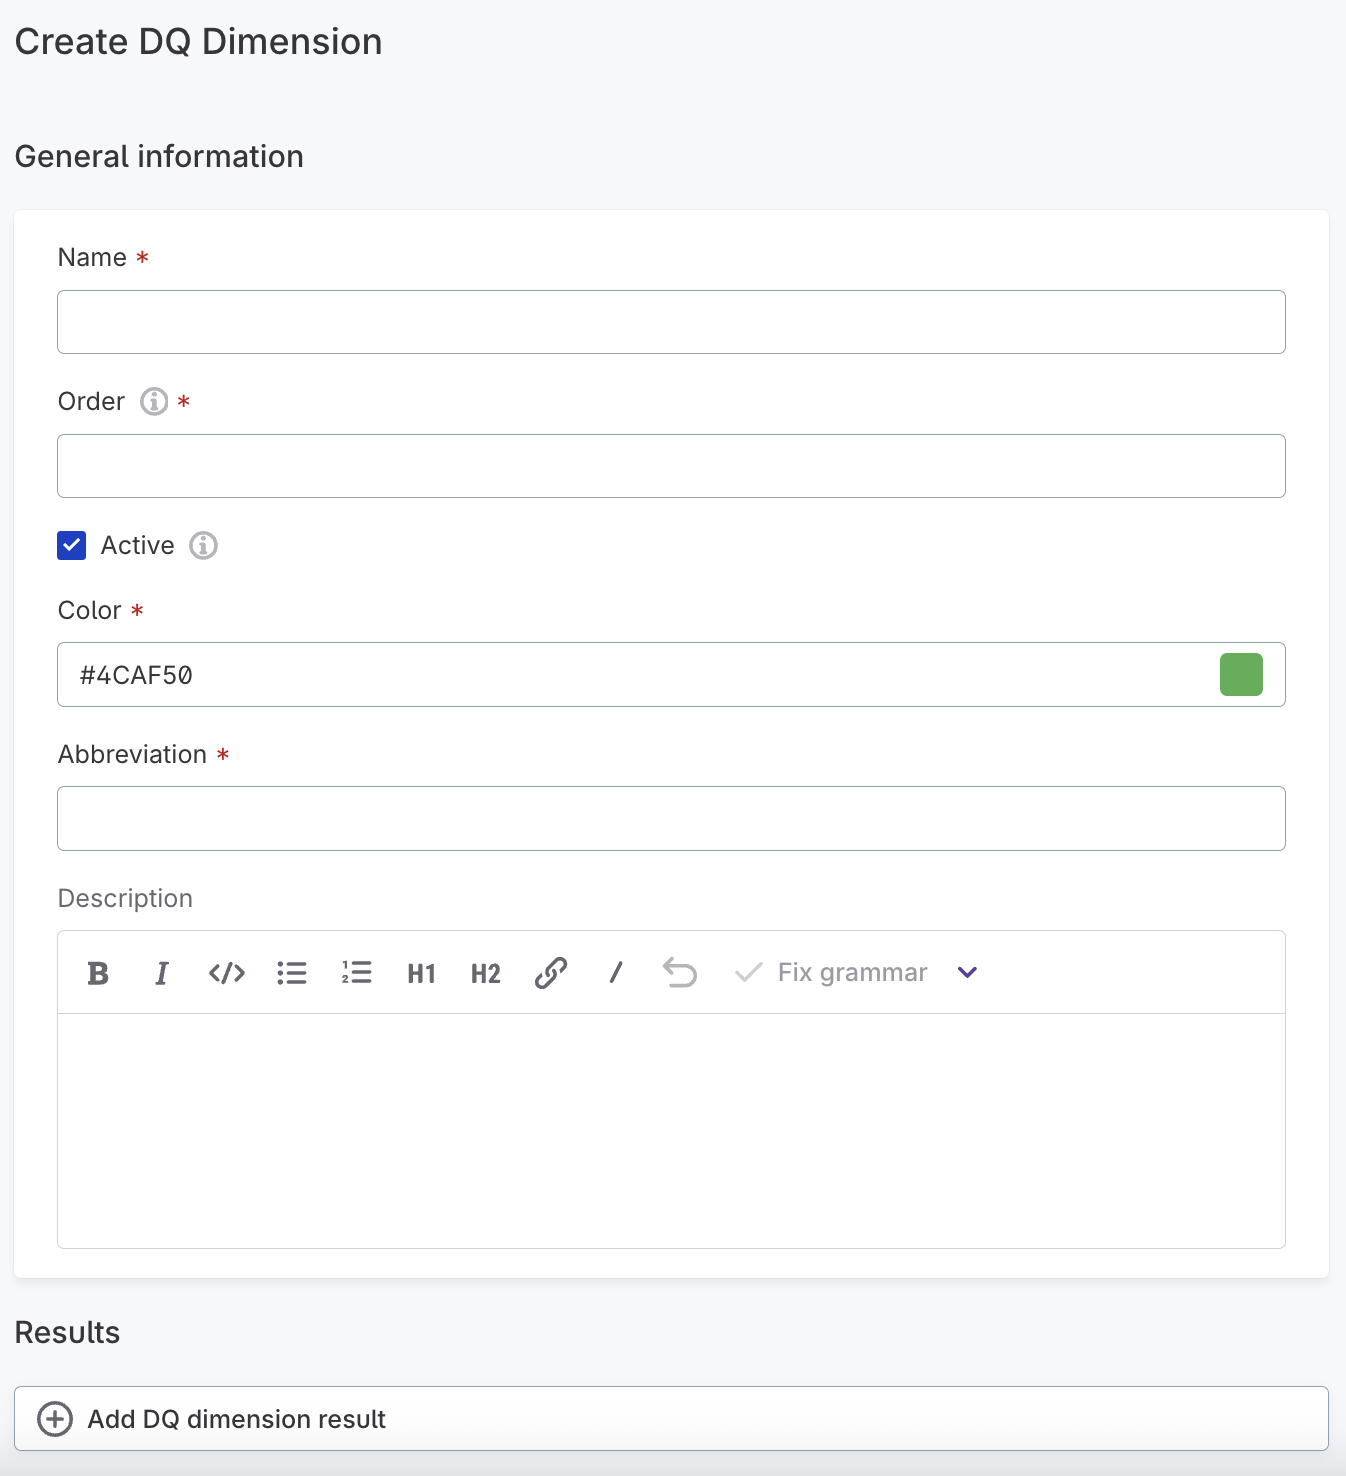Undo the last edit in Description
Image resolution: width=1346 pixels, height=1476 pixels.
pyautogui.click(x=680, y=973)
